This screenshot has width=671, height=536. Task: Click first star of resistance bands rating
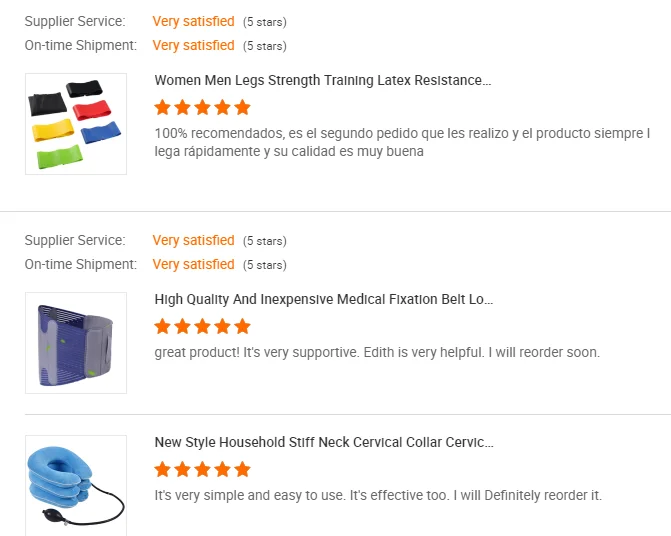point(164,107)
